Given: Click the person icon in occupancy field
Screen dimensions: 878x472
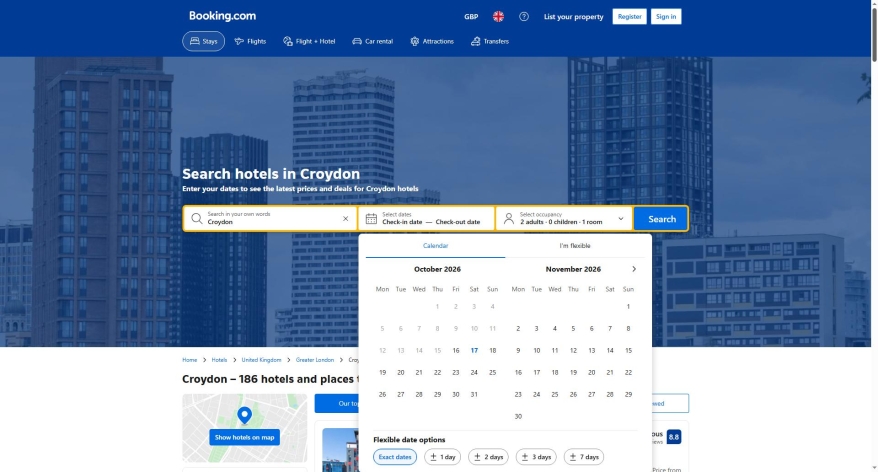Looking at the screenshot, I should pyautogui.click(x=508, y=219).
